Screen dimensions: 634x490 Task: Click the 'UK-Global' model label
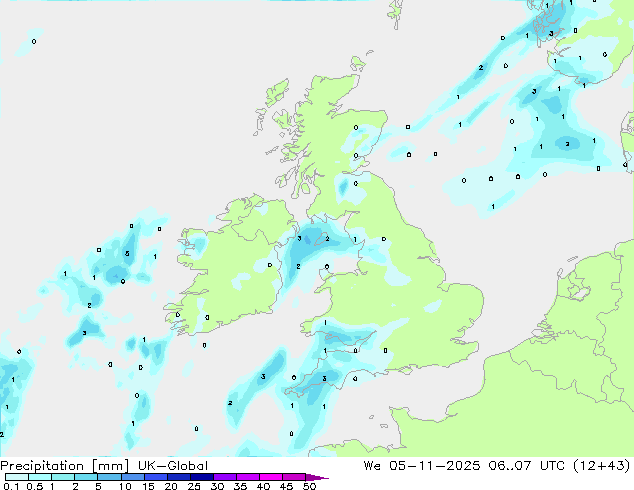click(173, 466)
